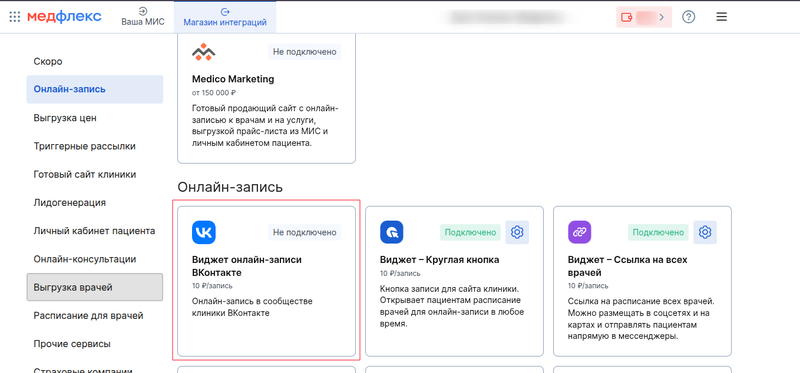Click Не подключено badge on VK widget
Screen dimensions: 800x373
(x=305, y=232)
